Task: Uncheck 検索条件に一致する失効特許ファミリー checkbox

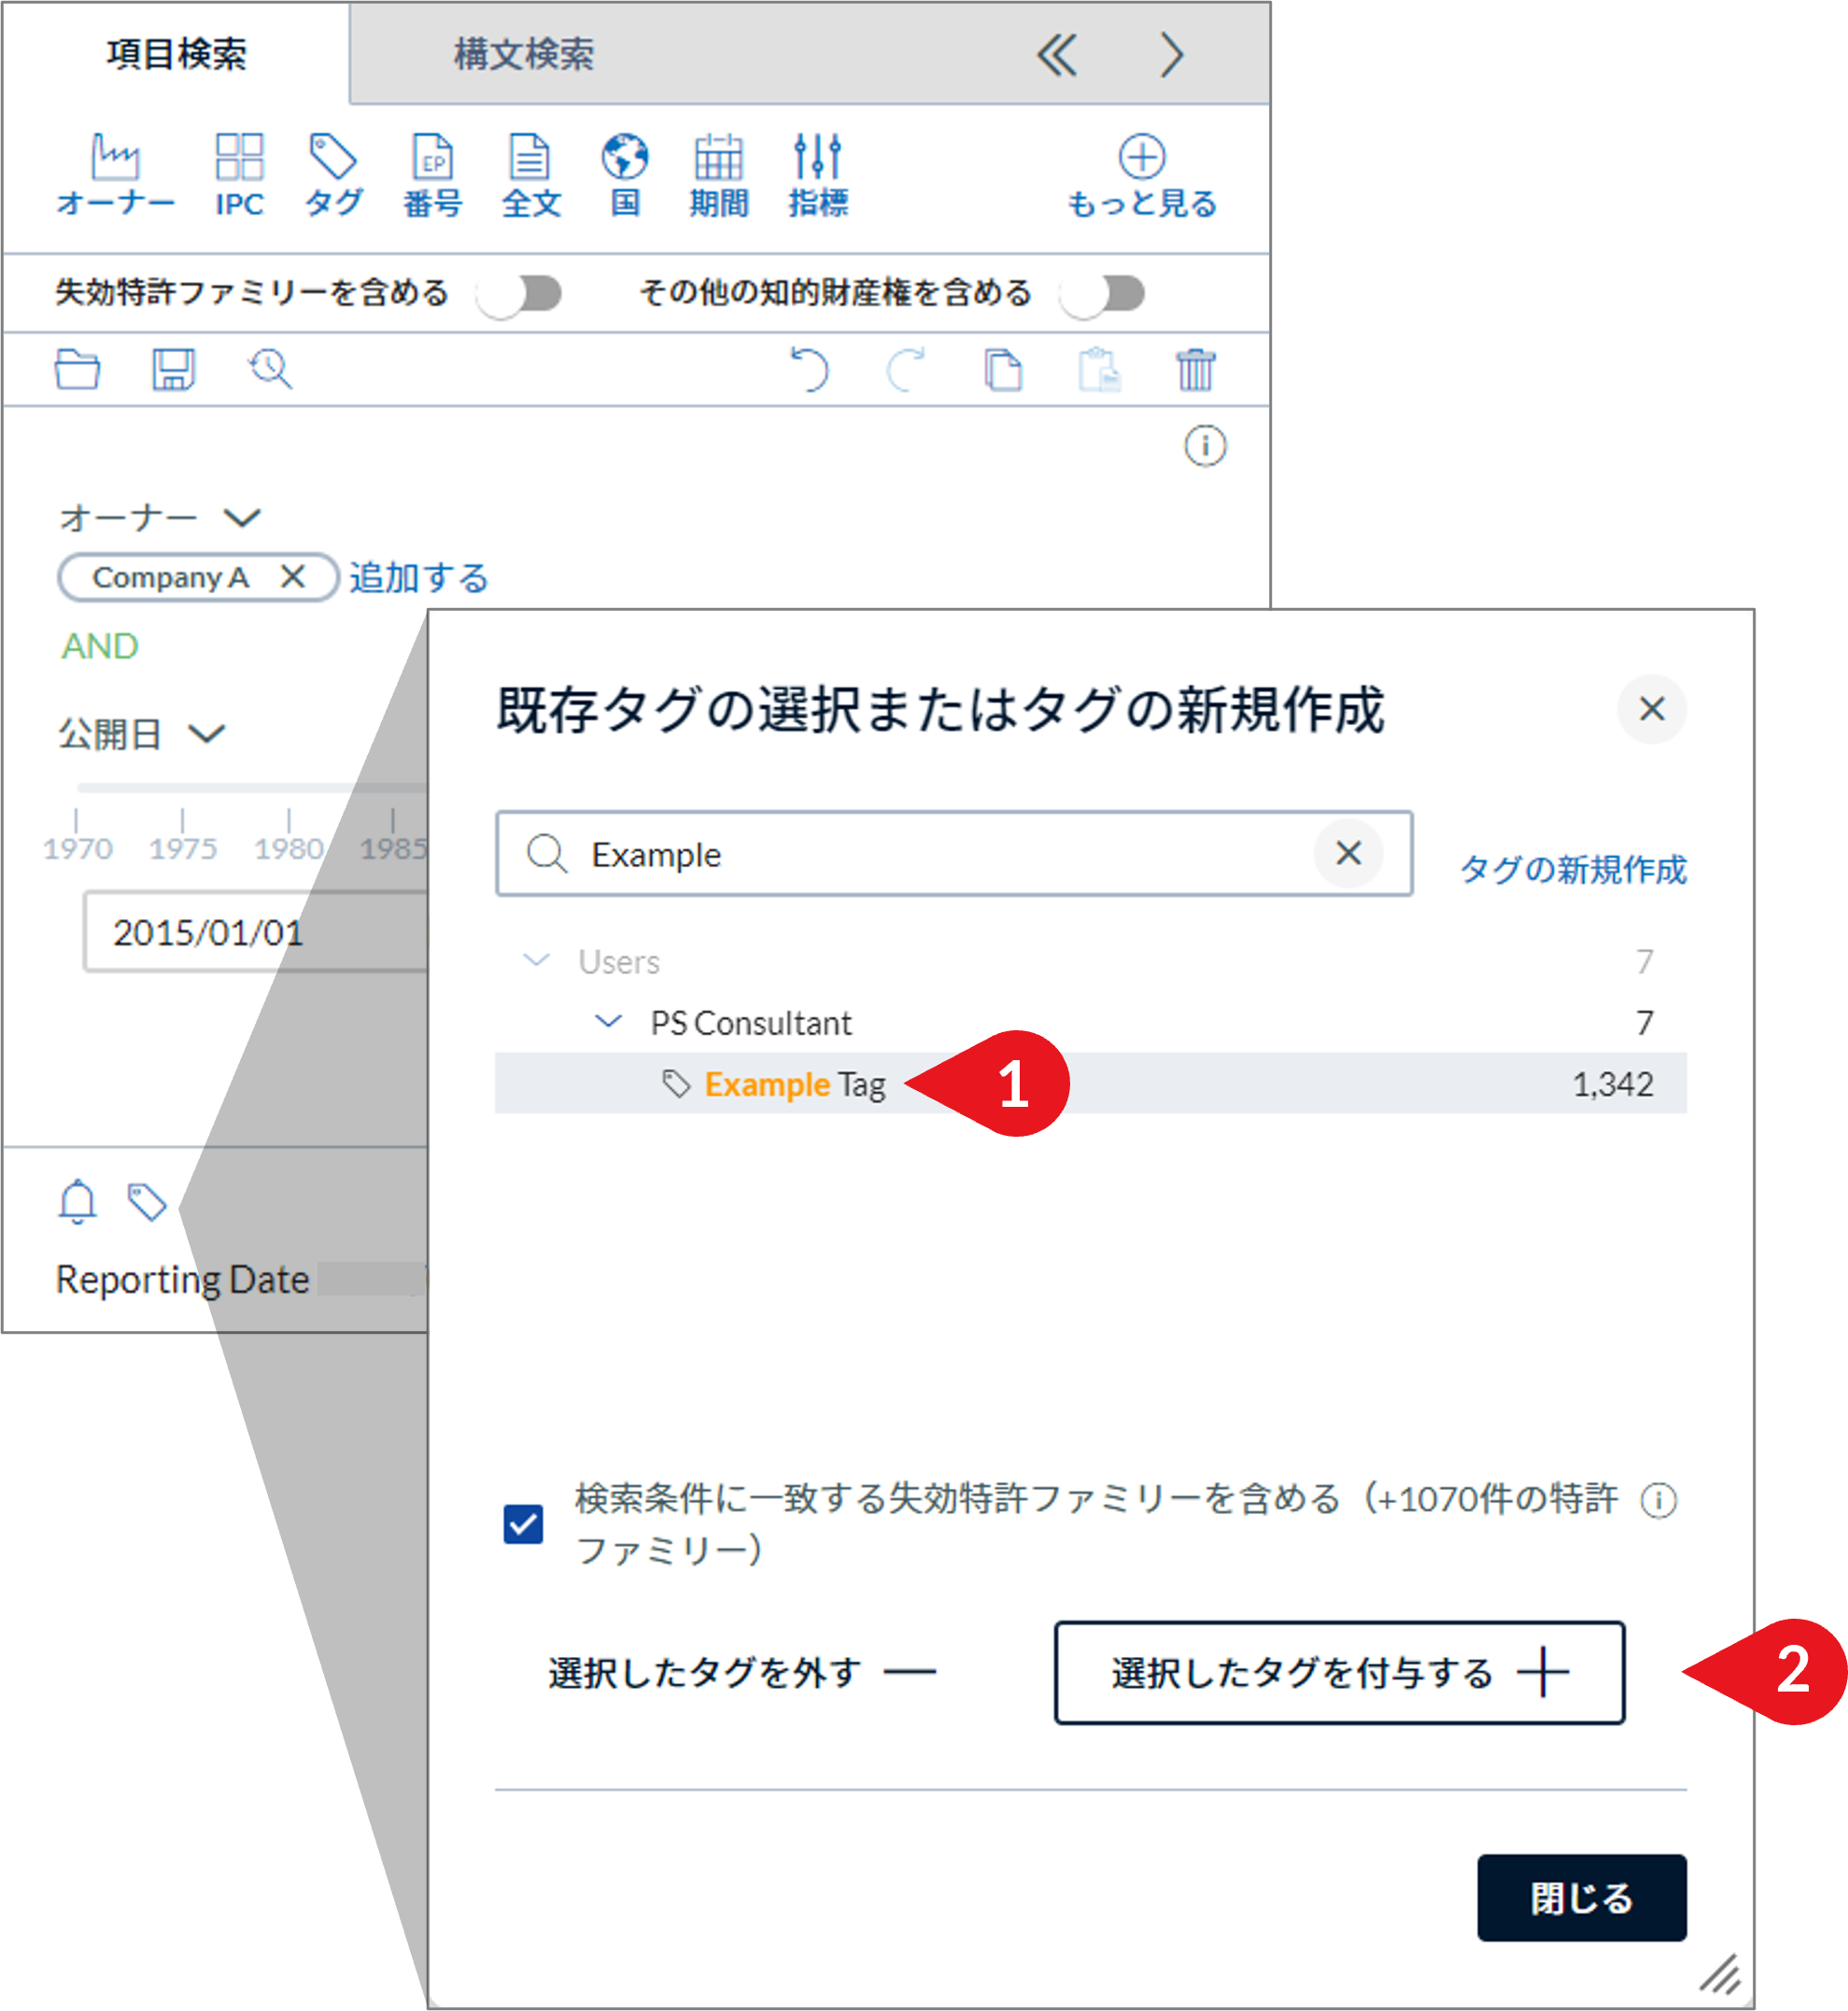Action: coord(523,1524)
